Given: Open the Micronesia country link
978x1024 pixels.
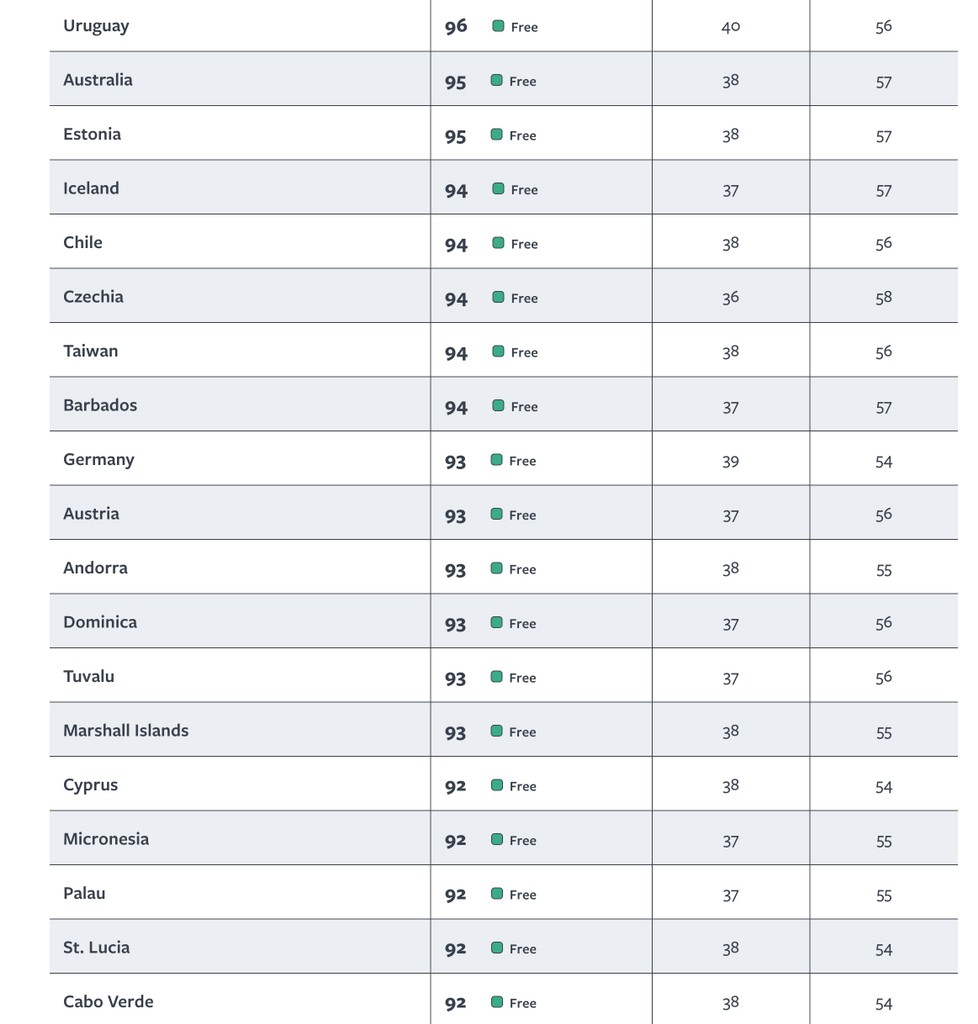Looking at the screenshot, I should 106,839.
